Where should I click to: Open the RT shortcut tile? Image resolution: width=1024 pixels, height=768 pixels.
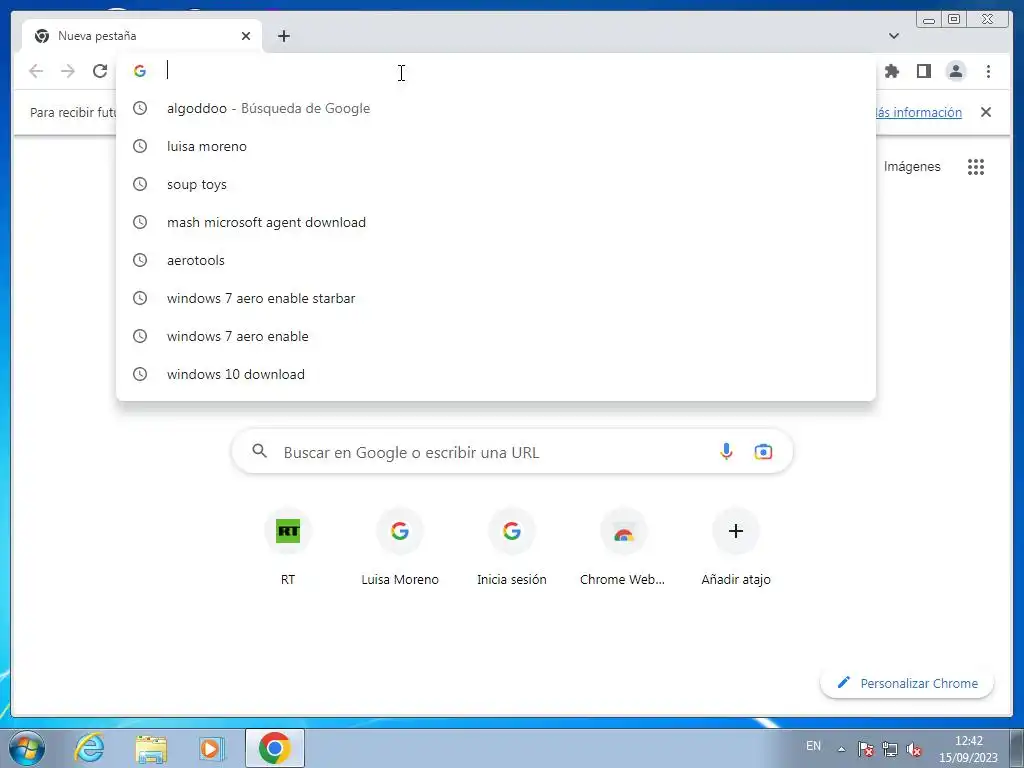tap(288, 548)
